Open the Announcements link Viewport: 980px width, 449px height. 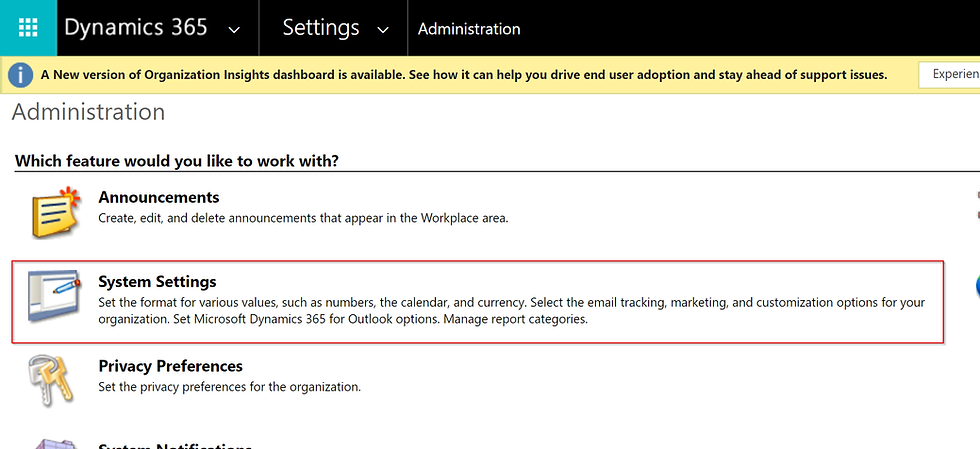[x=159, y=197]
